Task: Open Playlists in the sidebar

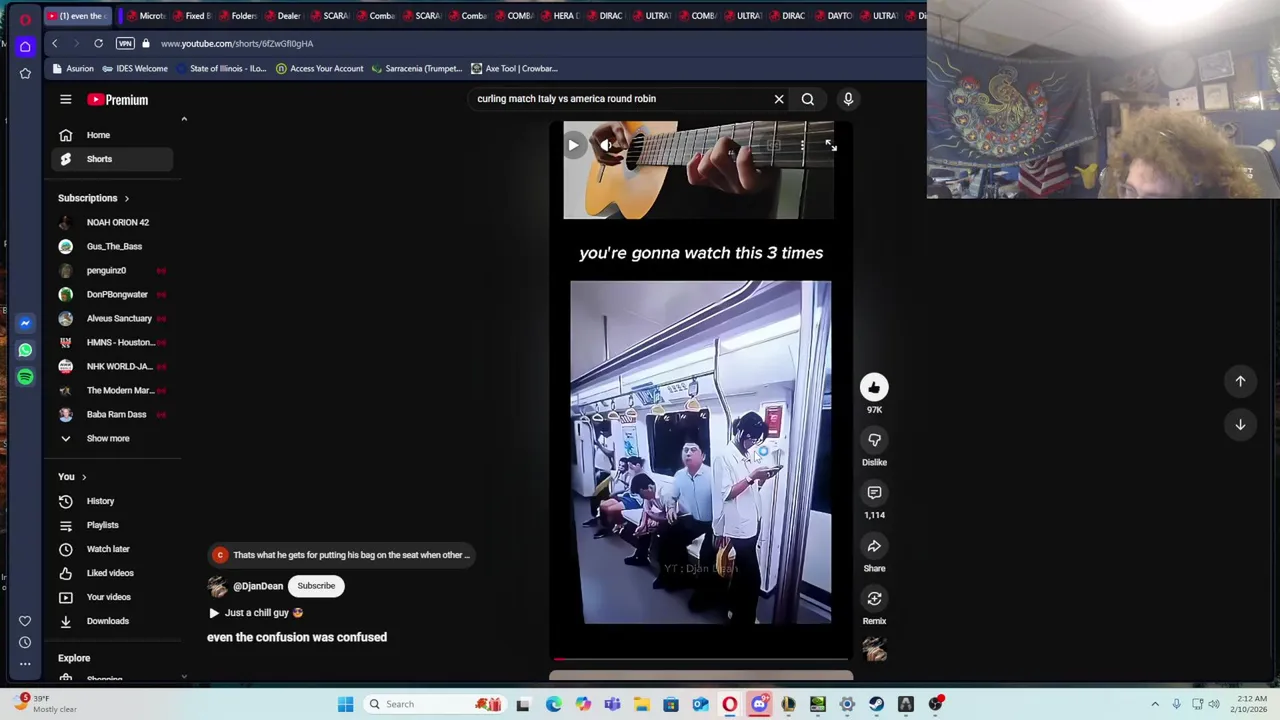Action: click(x=112, y=525)
